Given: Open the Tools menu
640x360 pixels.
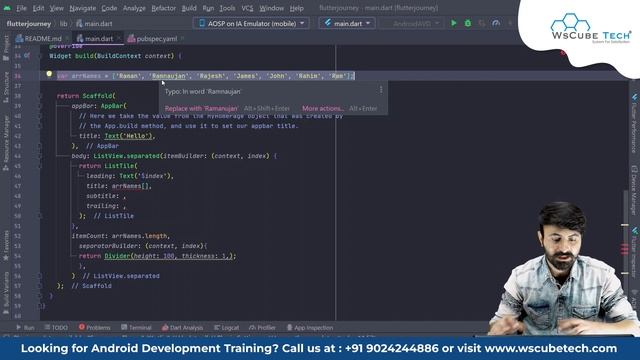Looking at the screenshot, I should point(227,8).
